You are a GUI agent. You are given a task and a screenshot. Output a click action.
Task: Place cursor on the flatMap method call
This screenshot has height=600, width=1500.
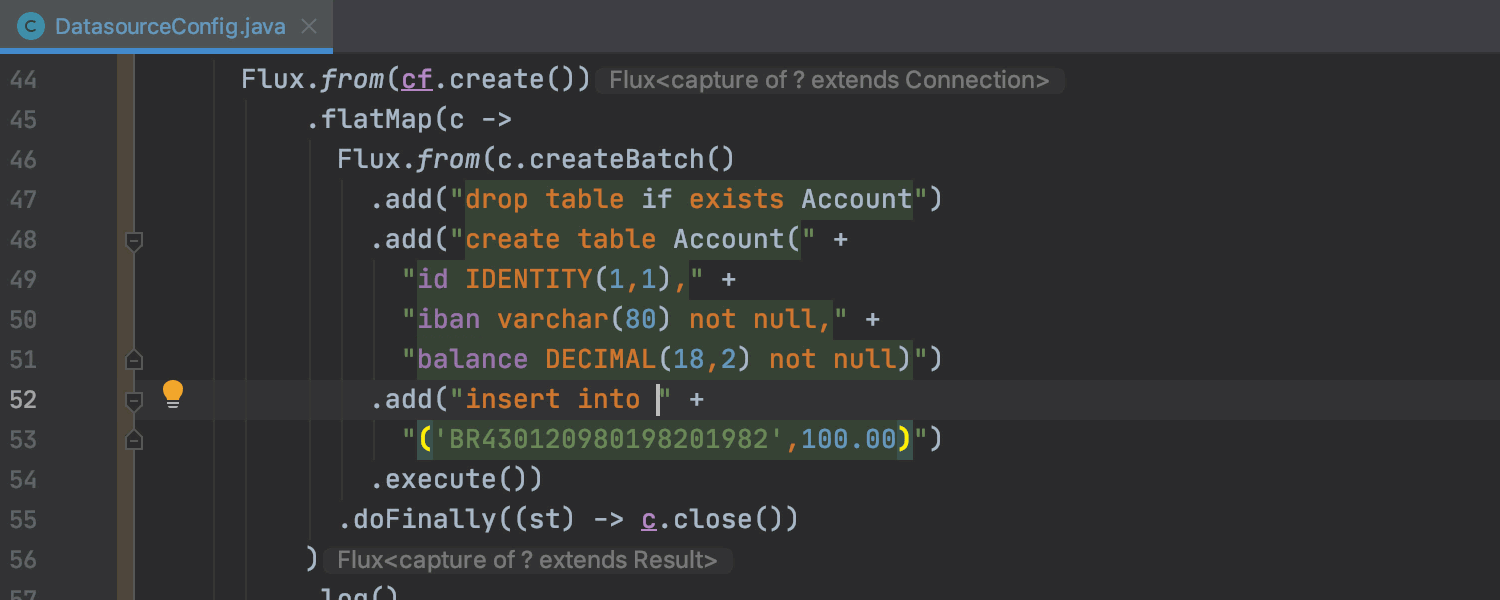377,120
